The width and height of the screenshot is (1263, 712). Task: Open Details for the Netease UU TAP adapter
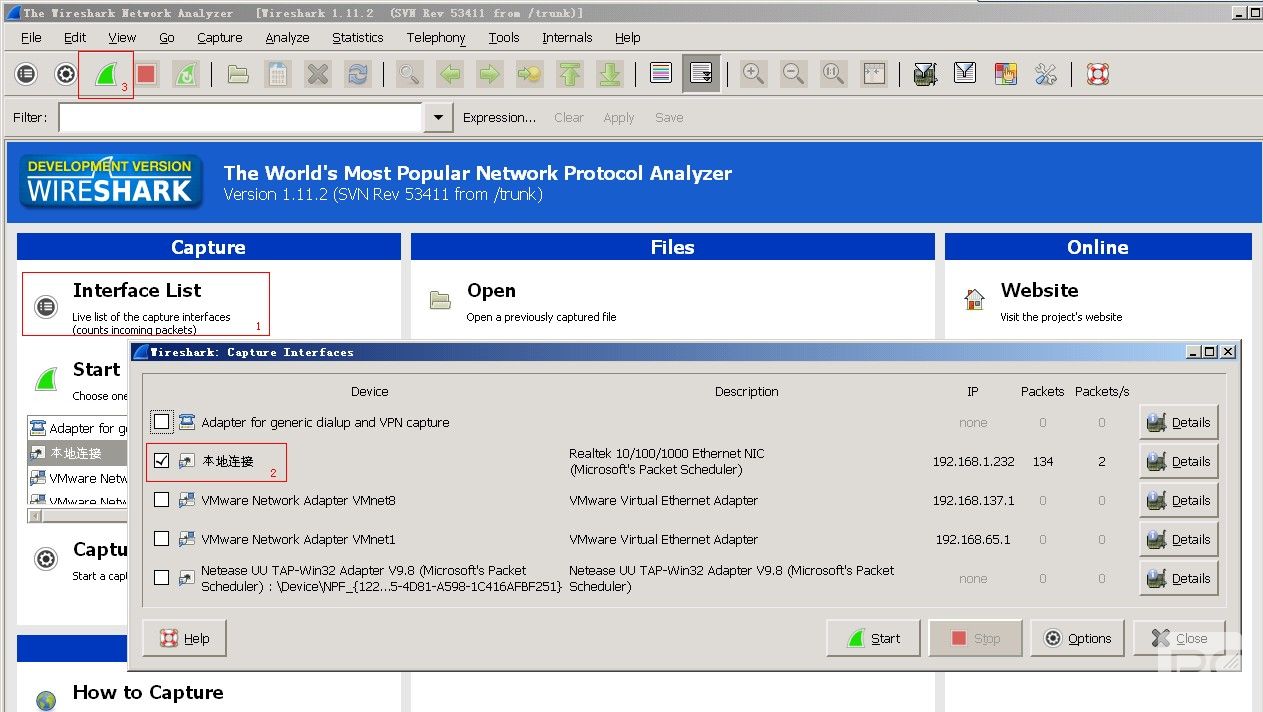coord(1179,578)
